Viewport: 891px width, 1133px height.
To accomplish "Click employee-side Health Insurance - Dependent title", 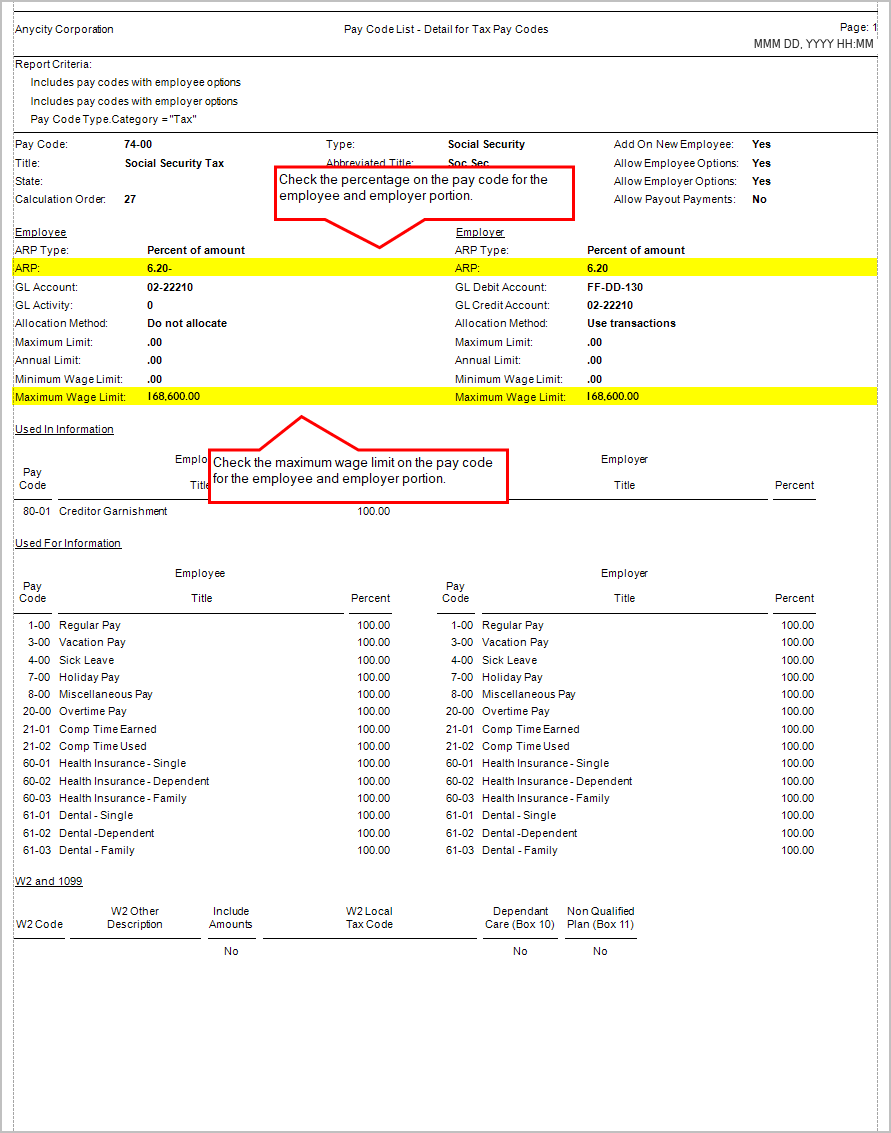I will coord(134,782).
